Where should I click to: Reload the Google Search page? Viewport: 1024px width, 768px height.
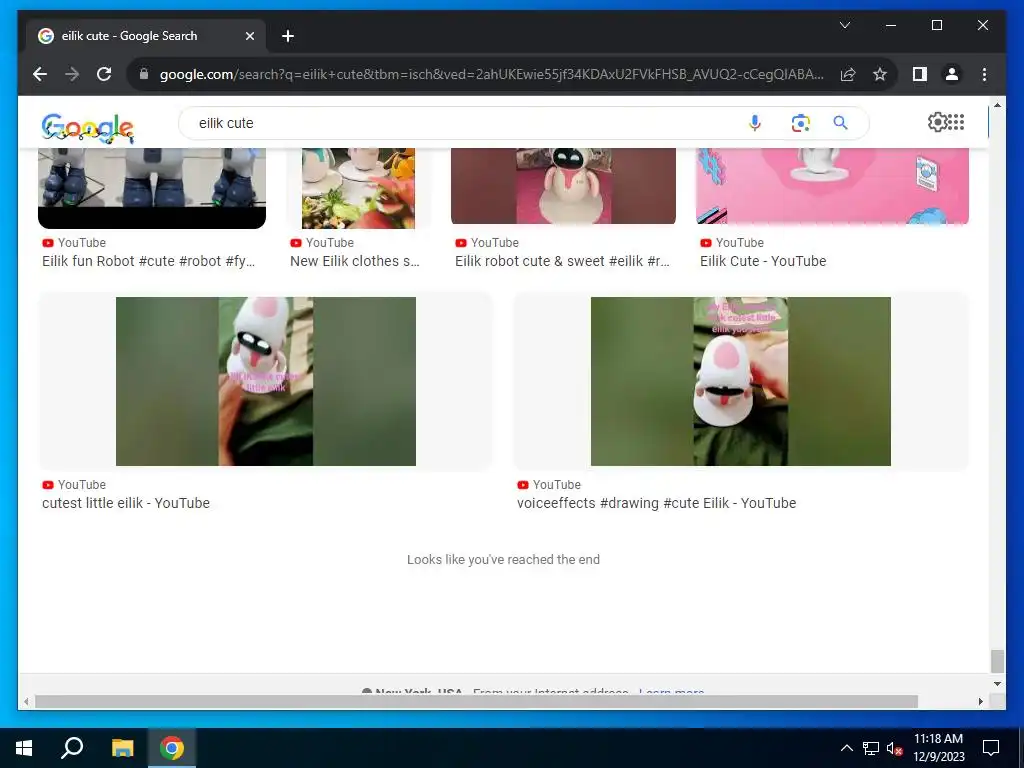pos(104,74)
